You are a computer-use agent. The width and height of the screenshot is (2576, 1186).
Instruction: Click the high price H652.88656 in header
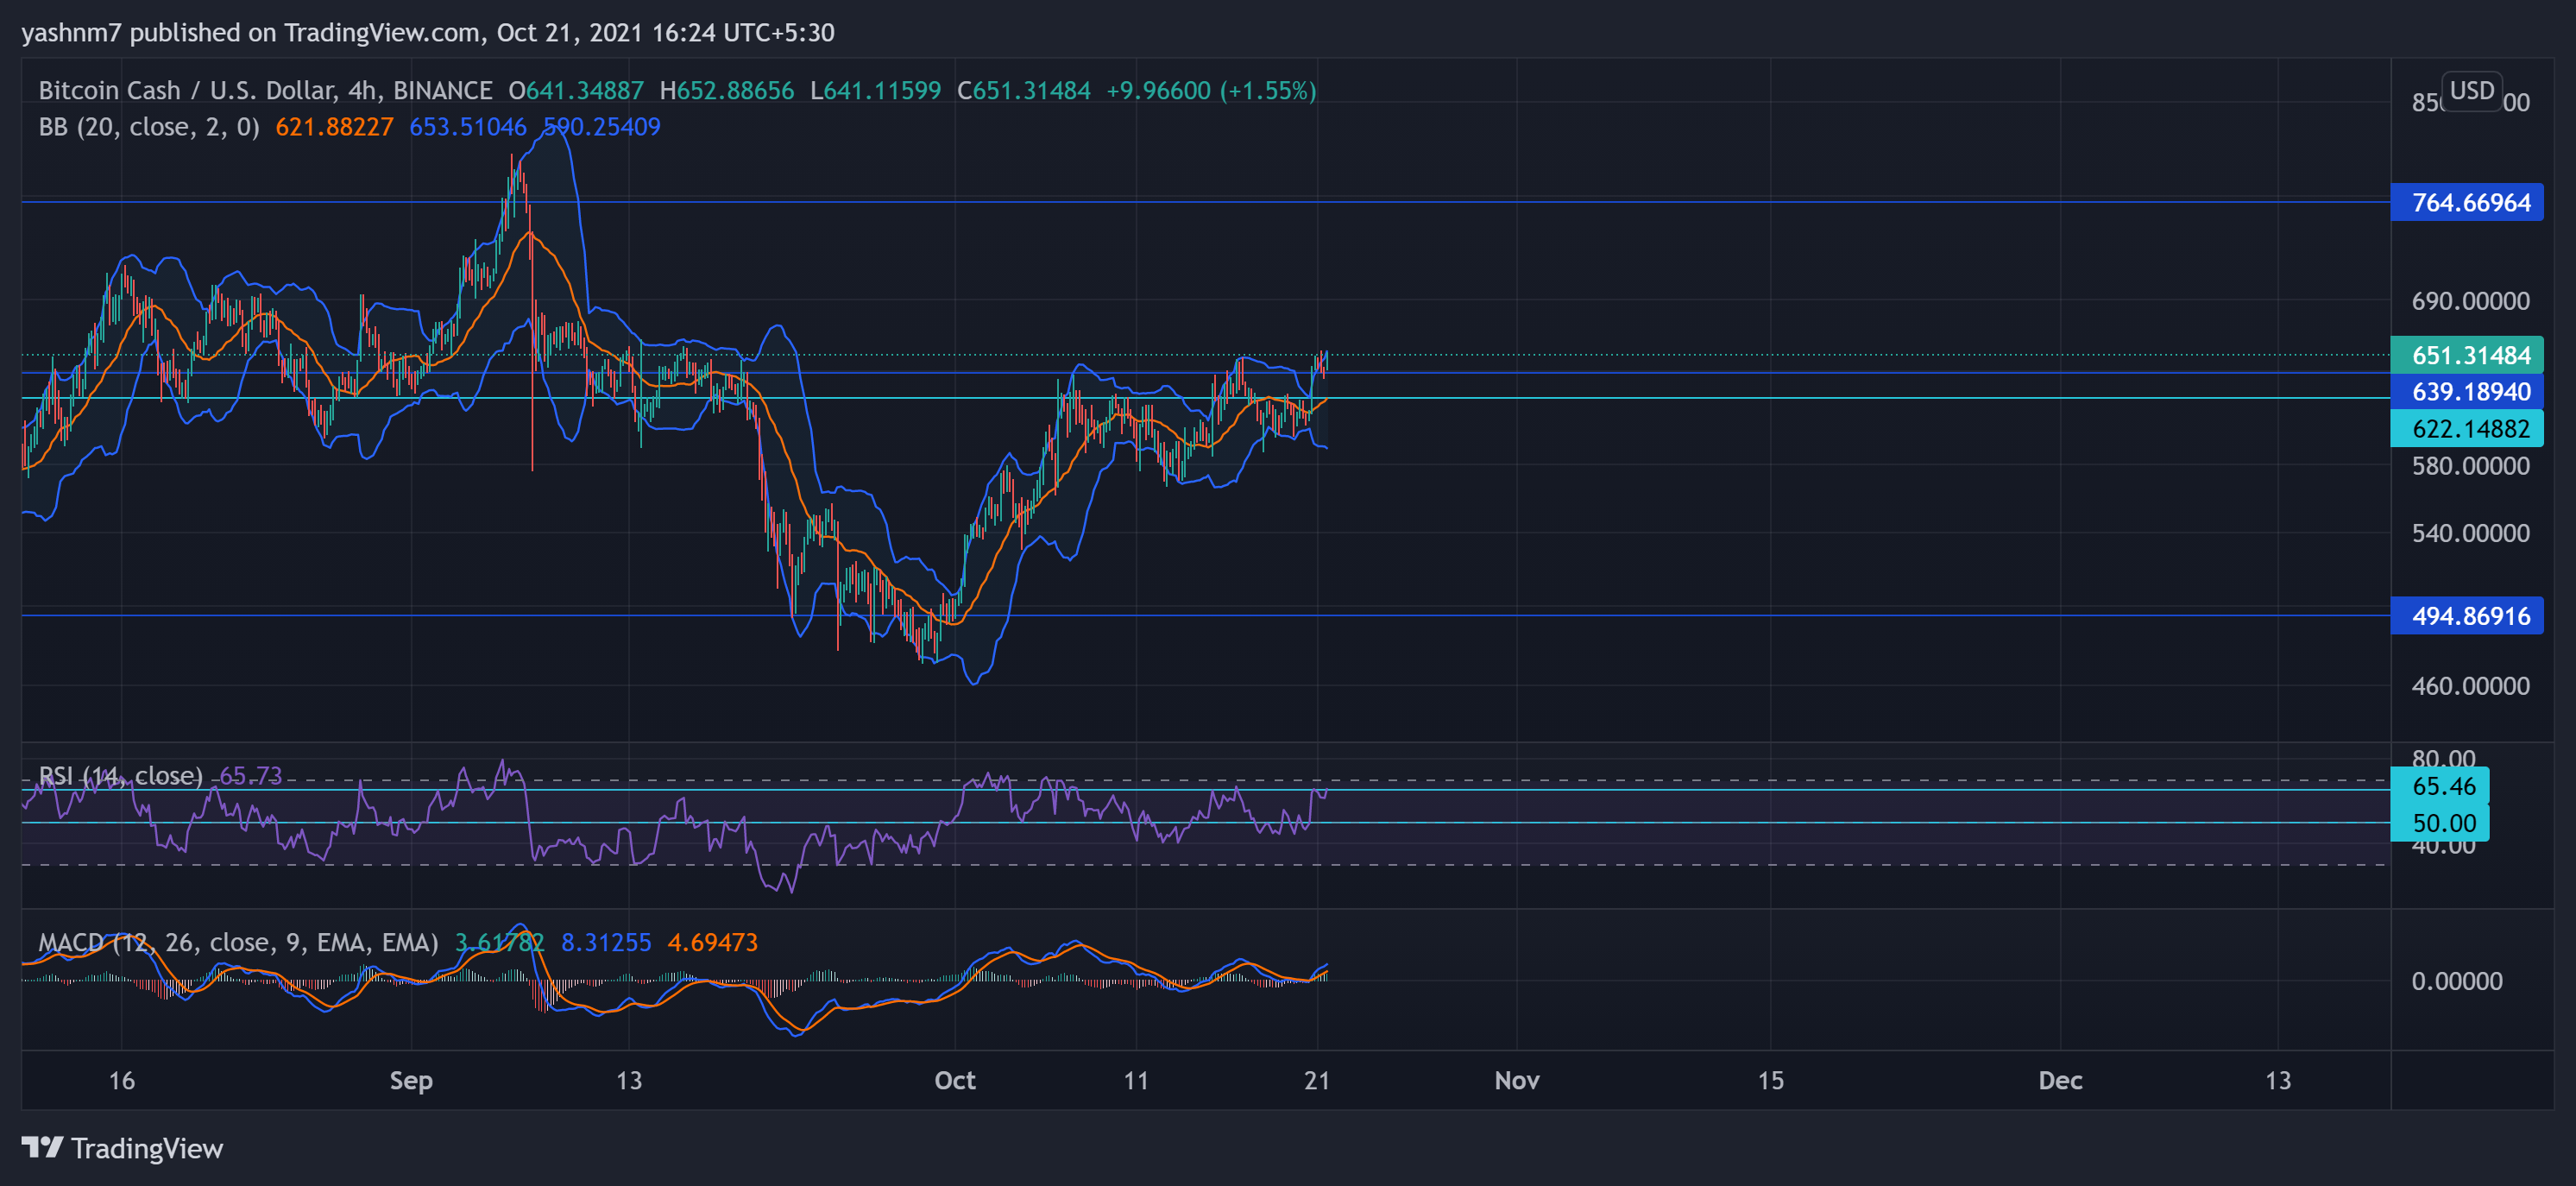[727, 91]
